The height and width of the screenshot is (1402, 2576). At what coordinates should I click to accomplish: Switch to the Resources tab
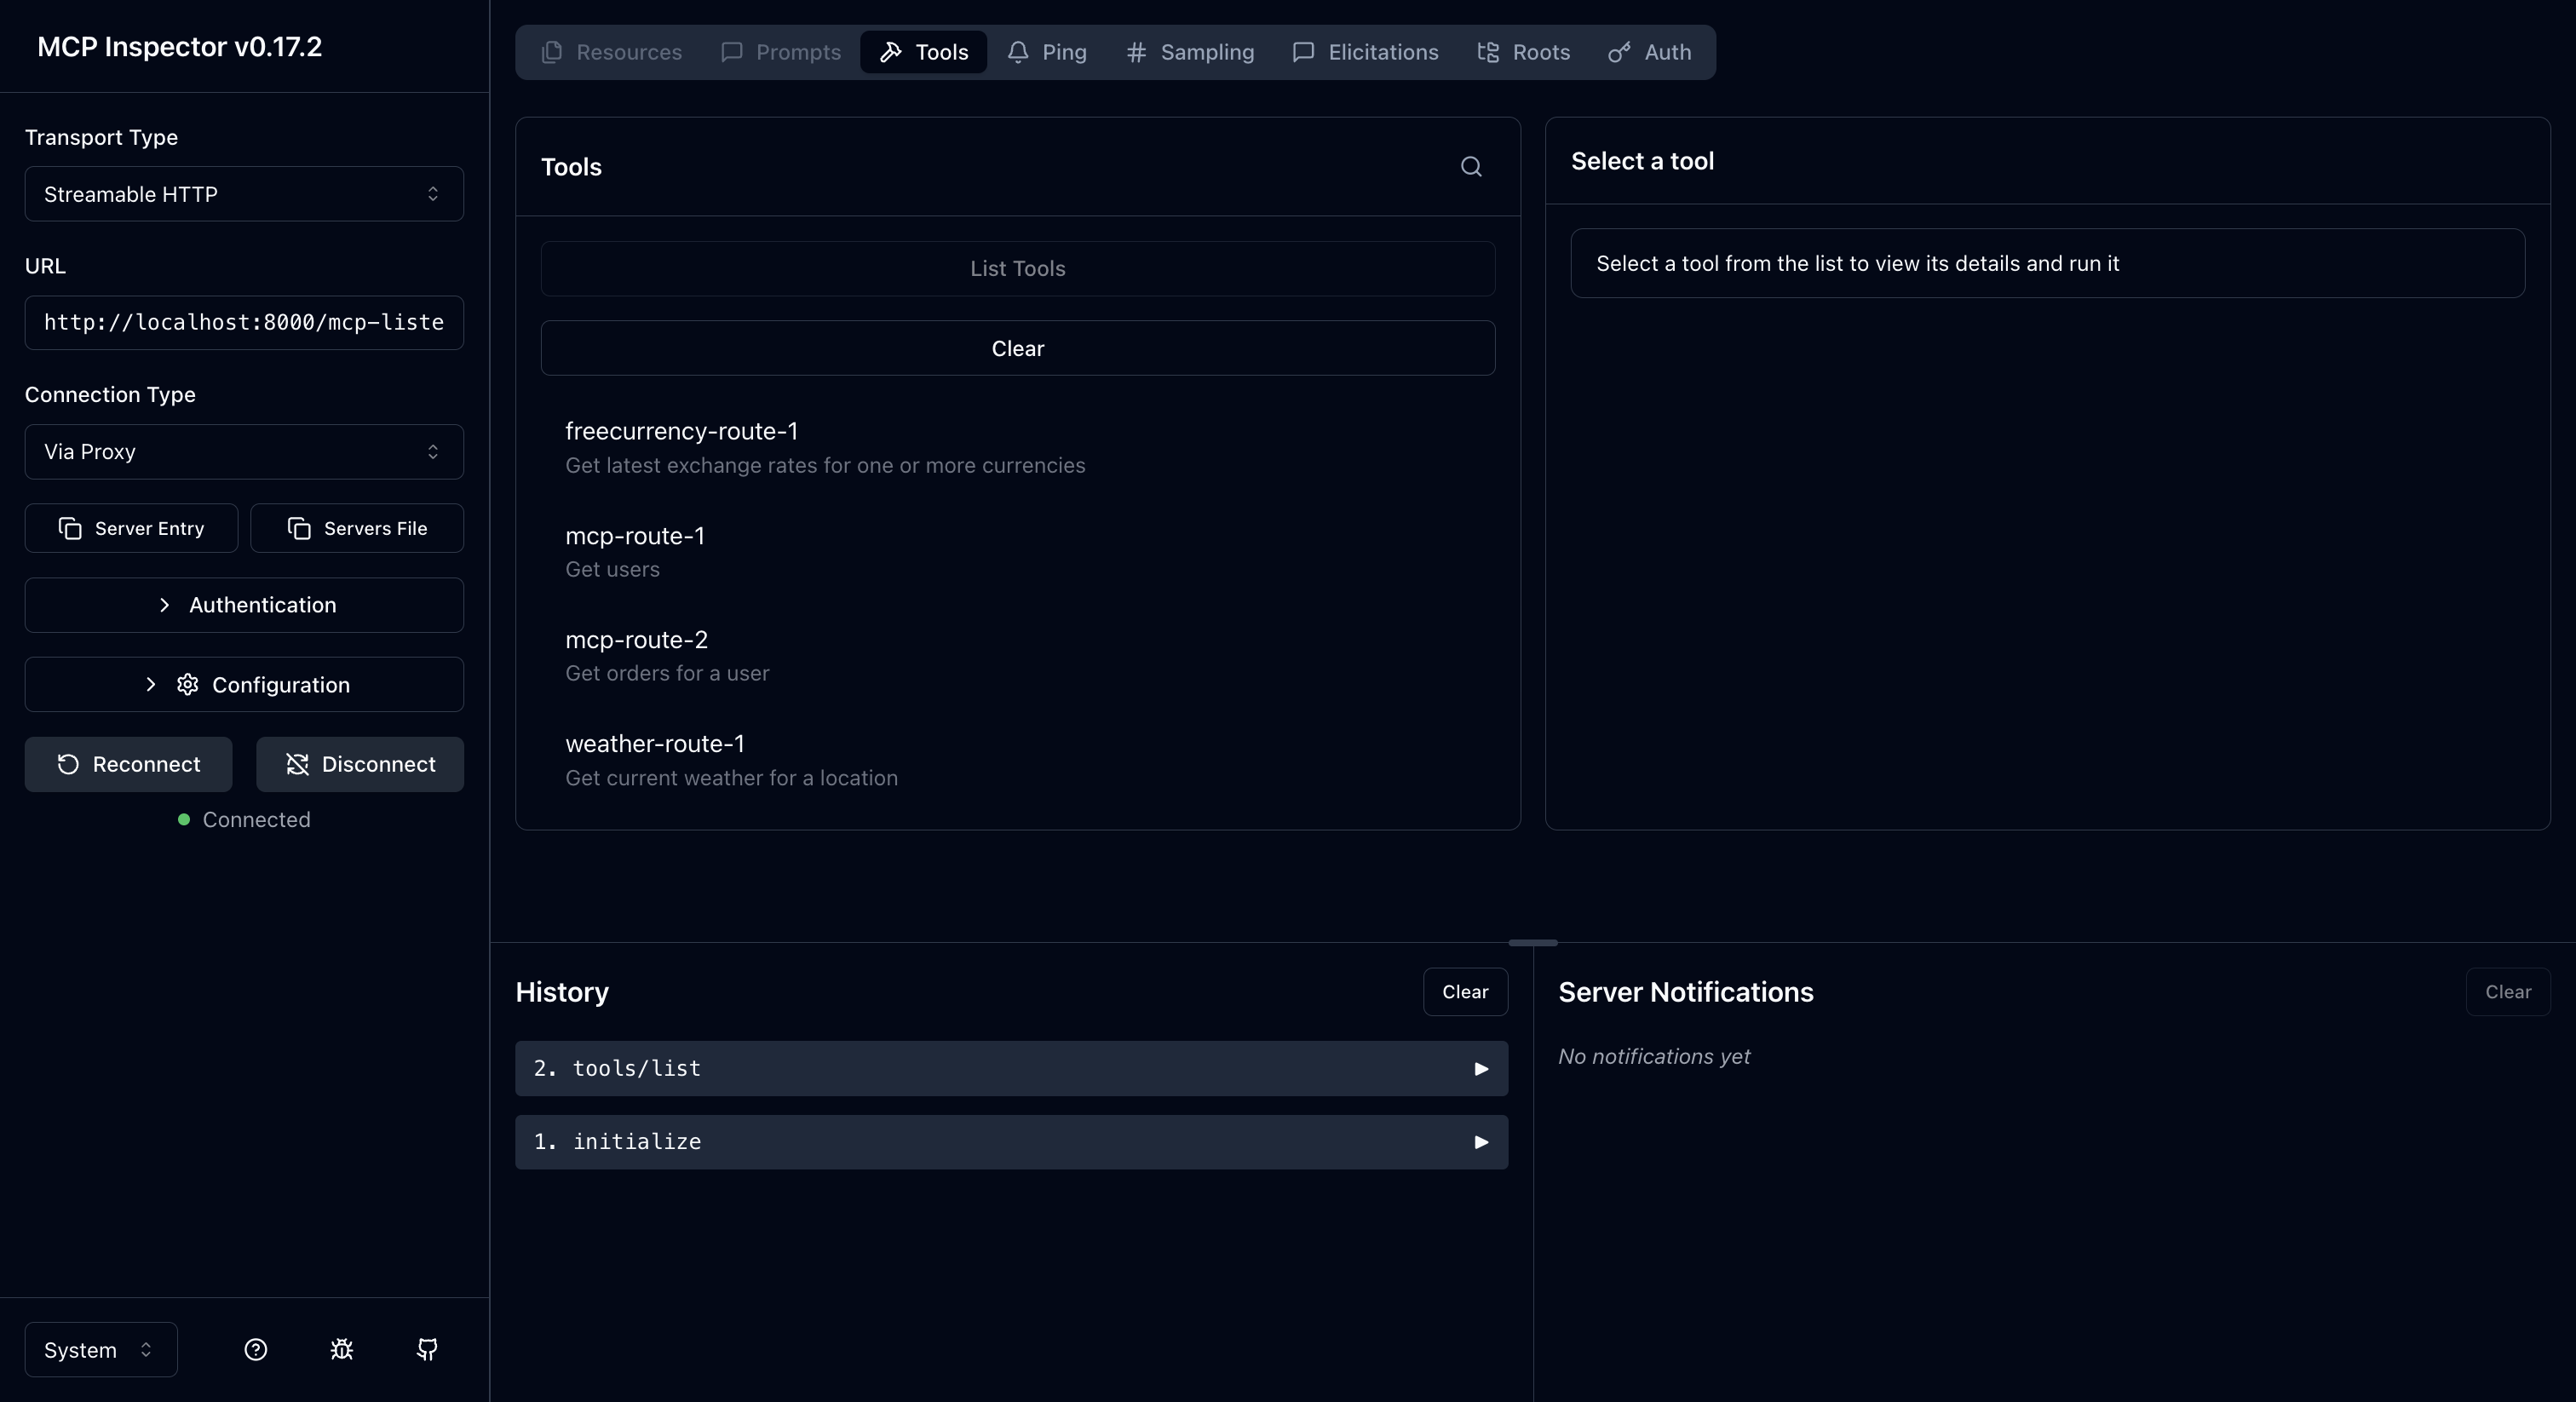coord(611,52)
